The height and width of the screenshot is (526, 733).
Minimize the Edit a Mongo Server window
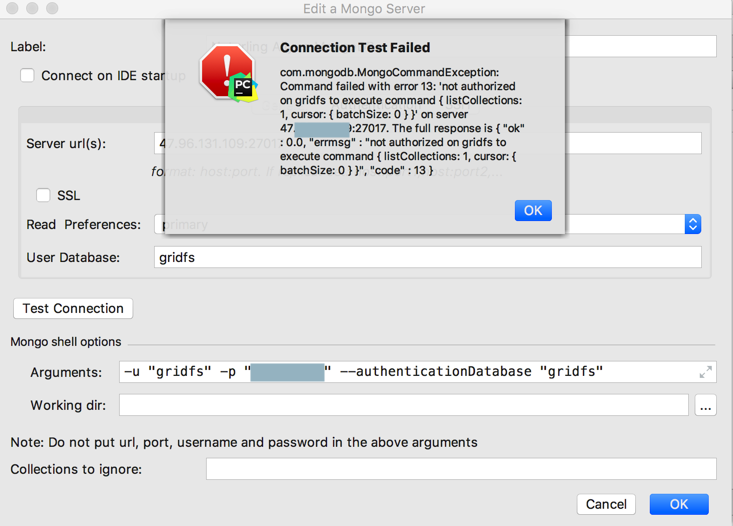tap(31, 9)
